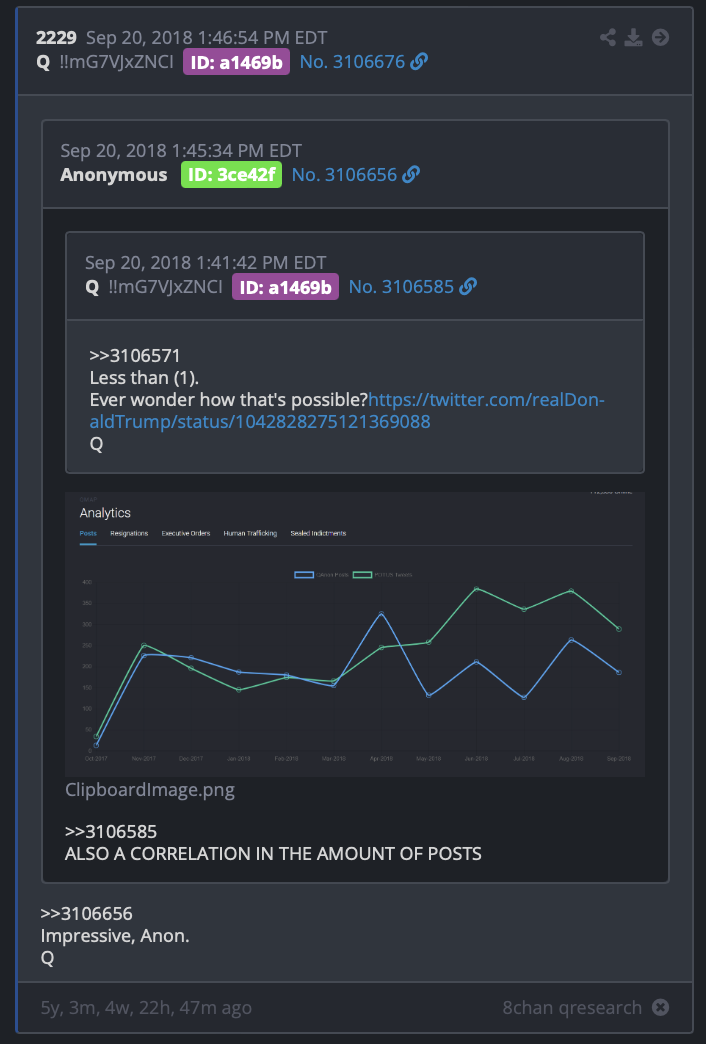Click the share icon for post 2229
Viewport: 706px width, 1044px height.
click(x=607, y=37)
